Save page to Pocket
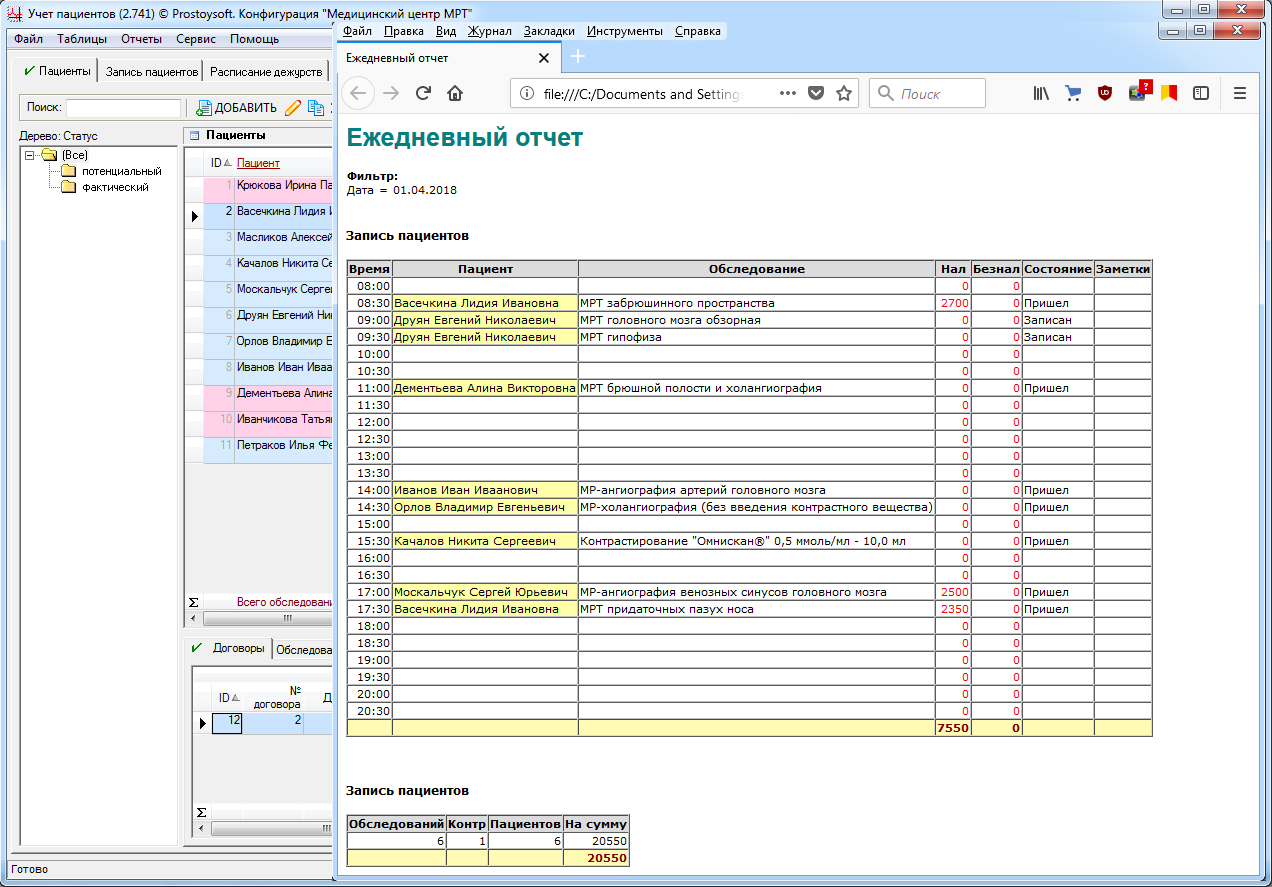Image resolution: width=1272 pixels, height=887 pixels. (x=816, y=93)
